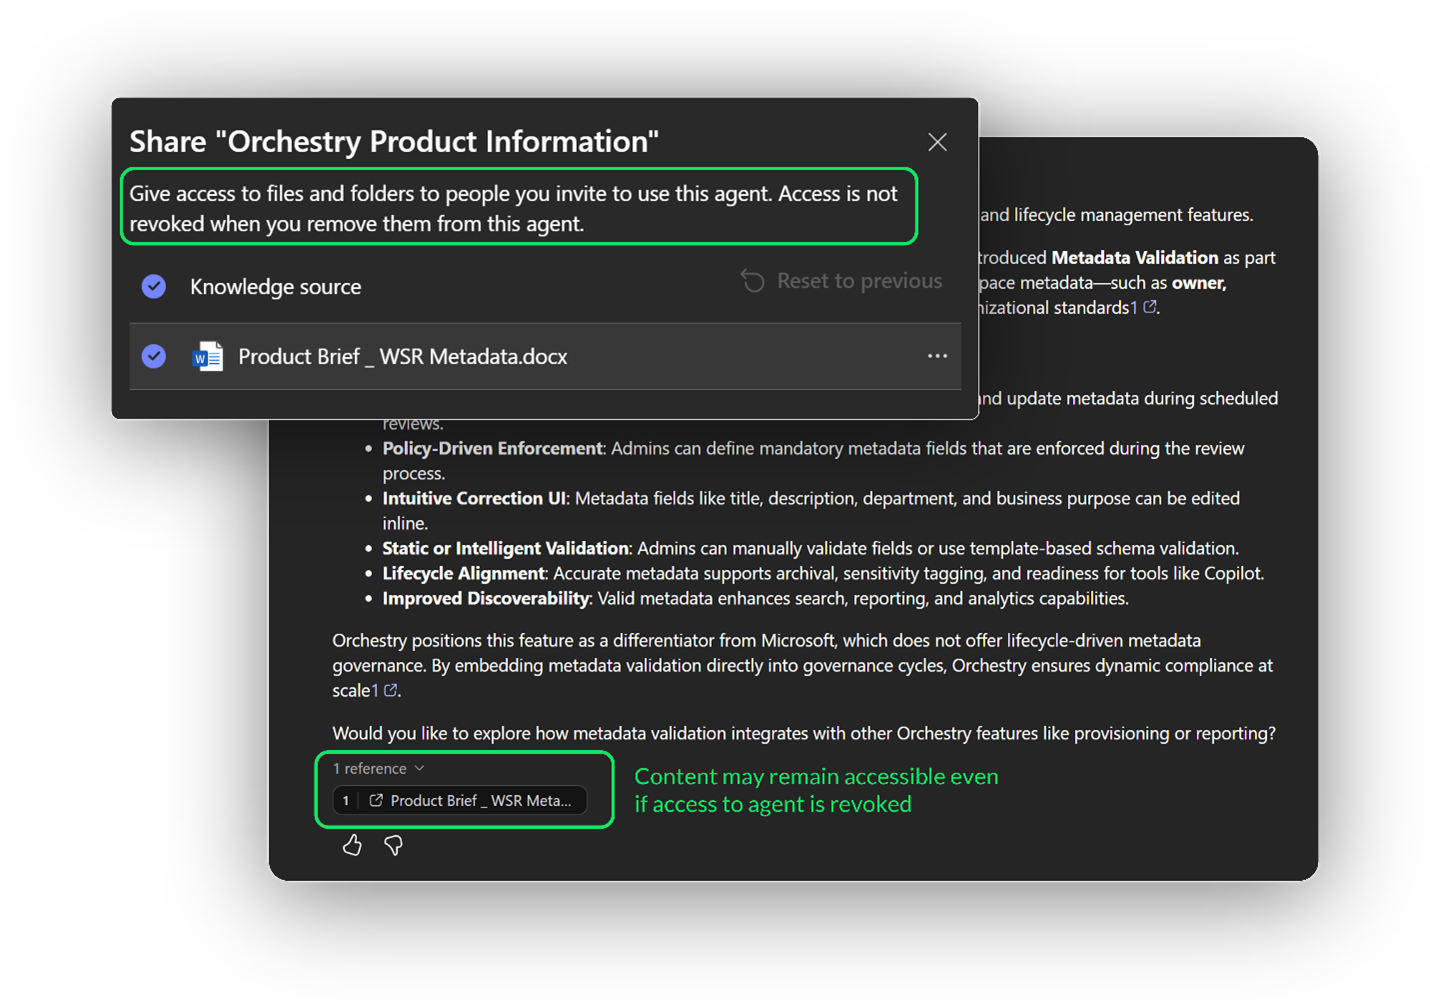
Task: Click the reset arrow icon next to Reset to previous
Action: point(752,281)
